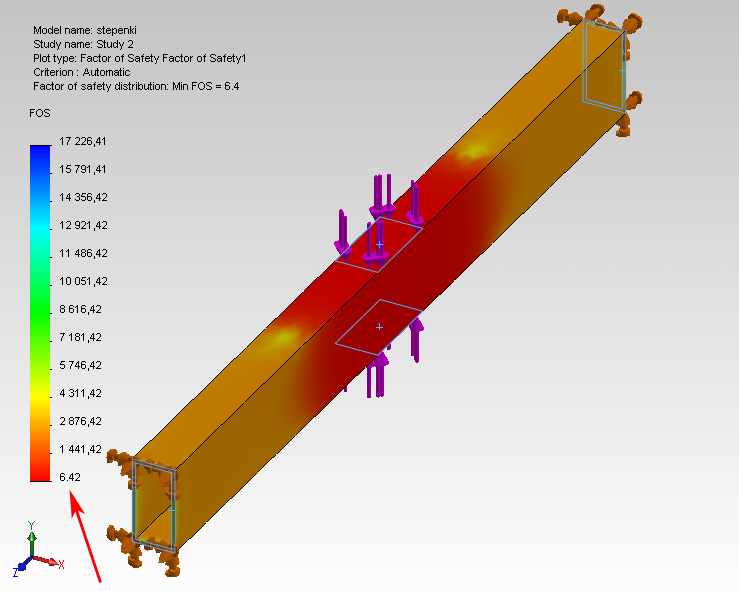739x591 pixels.
Task: Click legend value 4 311,42
Action: click(81, 393)
